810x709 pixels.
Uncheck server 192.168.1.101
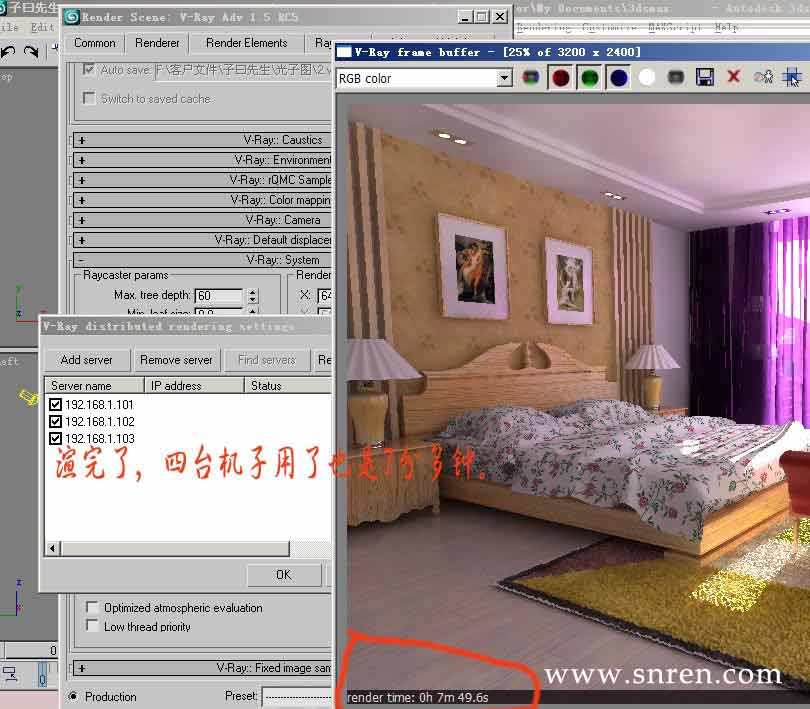coord(55,405)
